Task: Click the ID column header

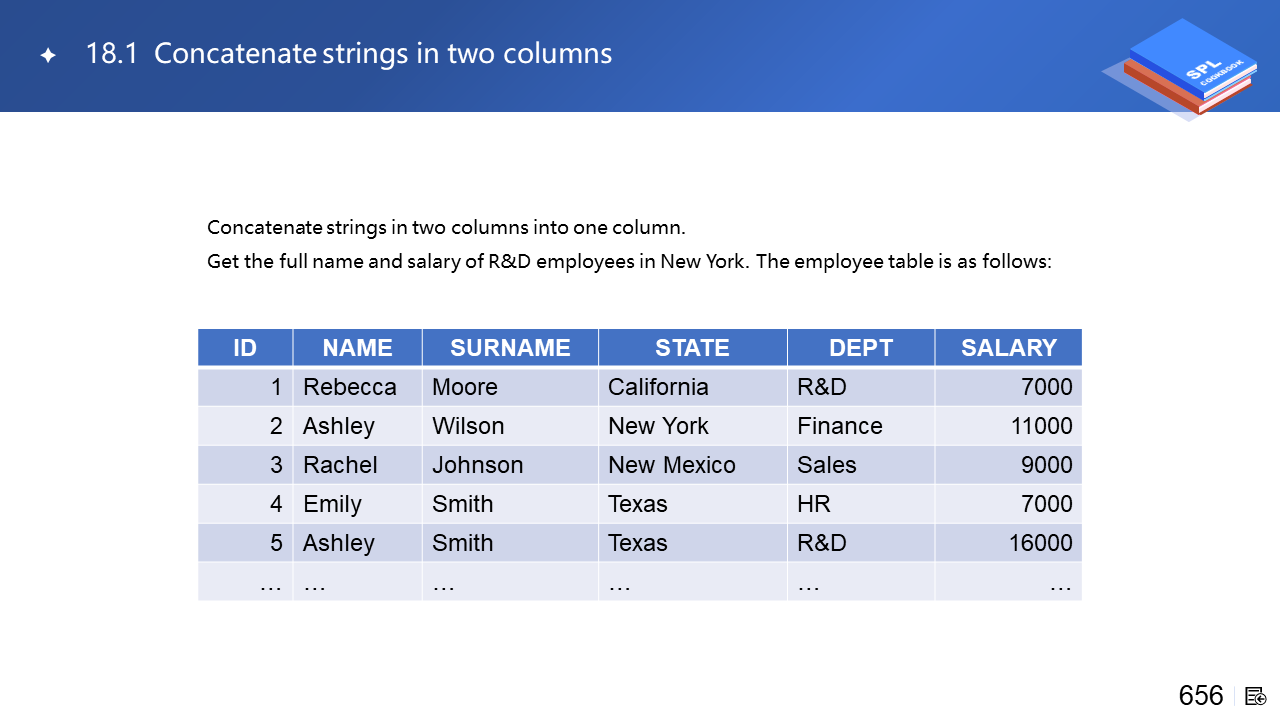Action: point(245,348)
